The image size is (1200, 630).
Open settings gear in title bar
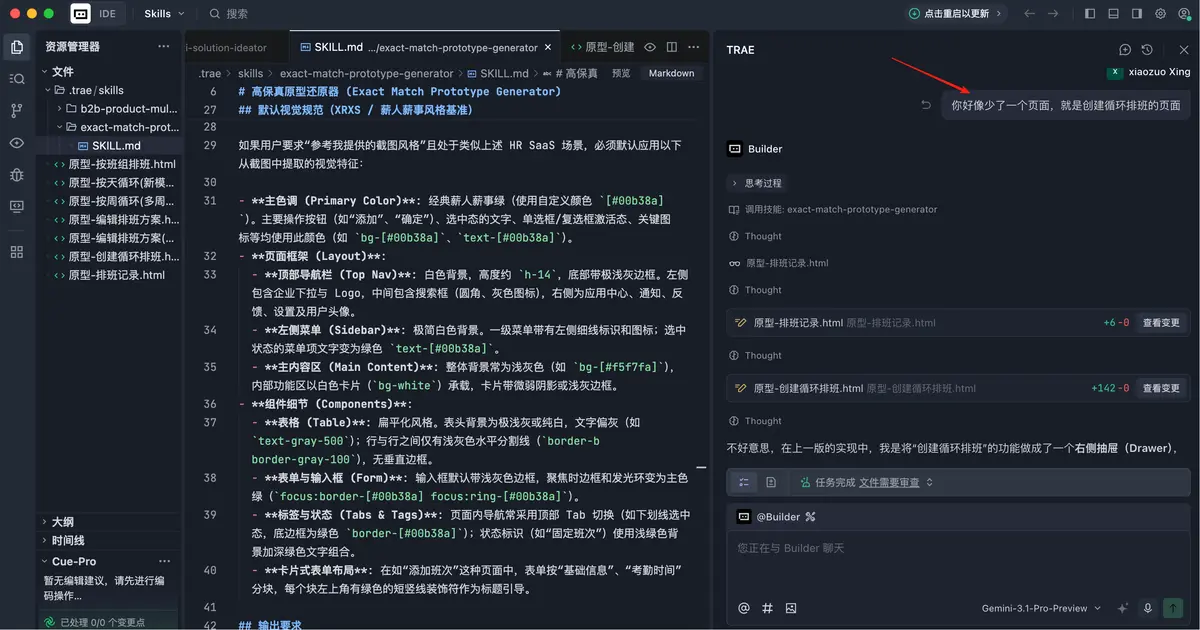click(x=1161, y=14)
